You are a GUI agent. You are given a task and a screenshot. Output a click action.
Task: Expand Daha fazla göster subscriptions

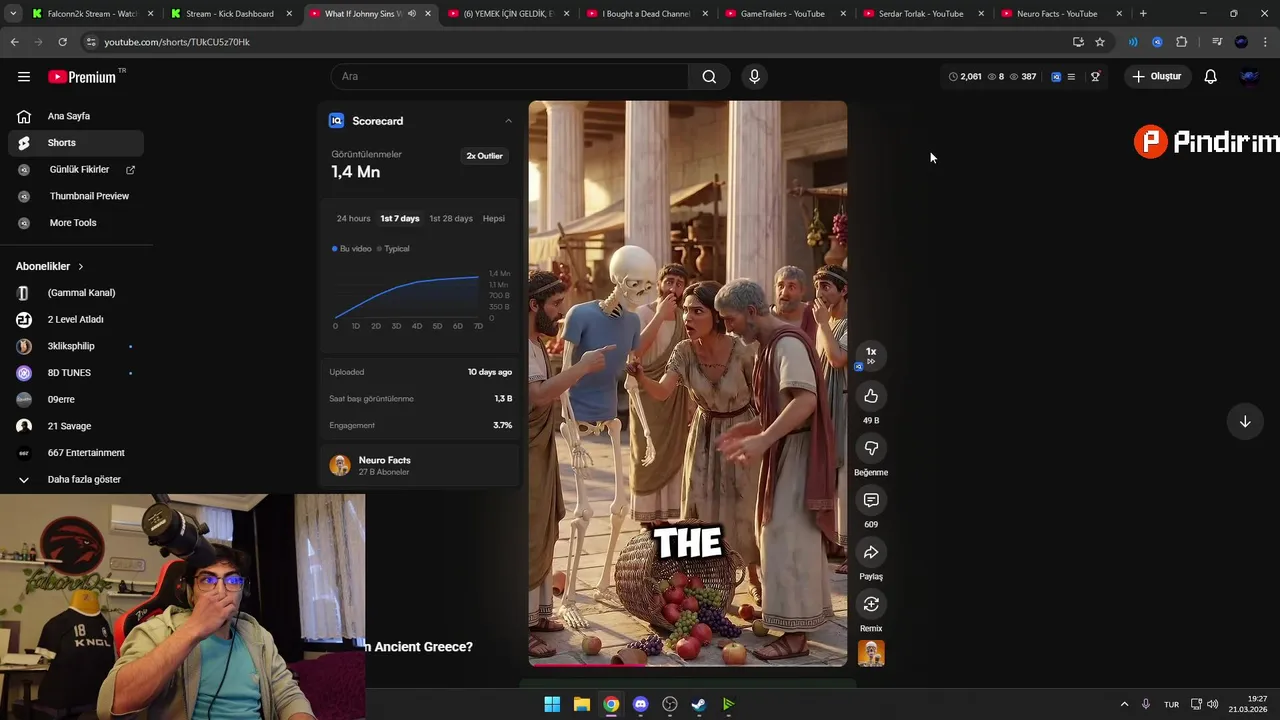(x=76, y=479)
